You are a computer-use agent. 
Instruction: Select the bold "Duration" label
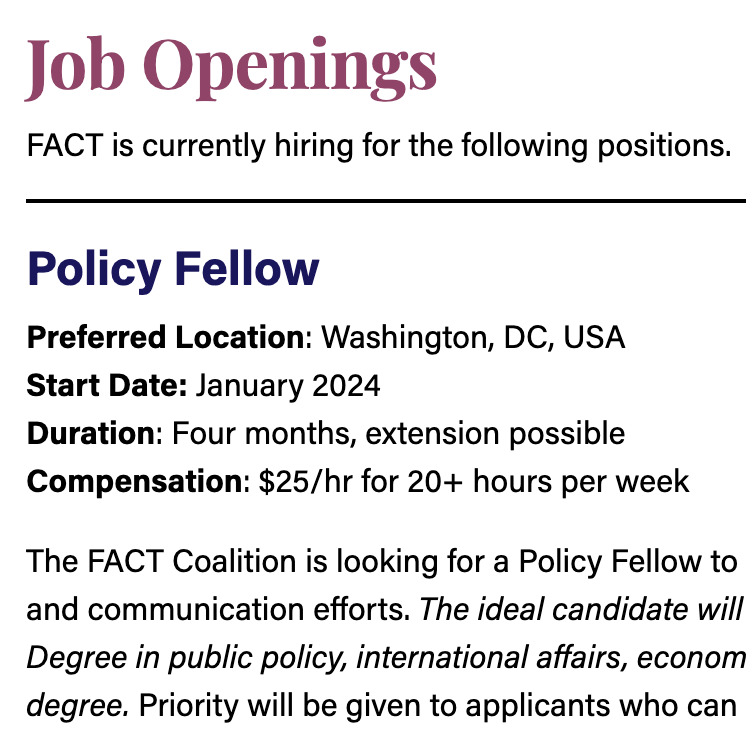[91, 433]
